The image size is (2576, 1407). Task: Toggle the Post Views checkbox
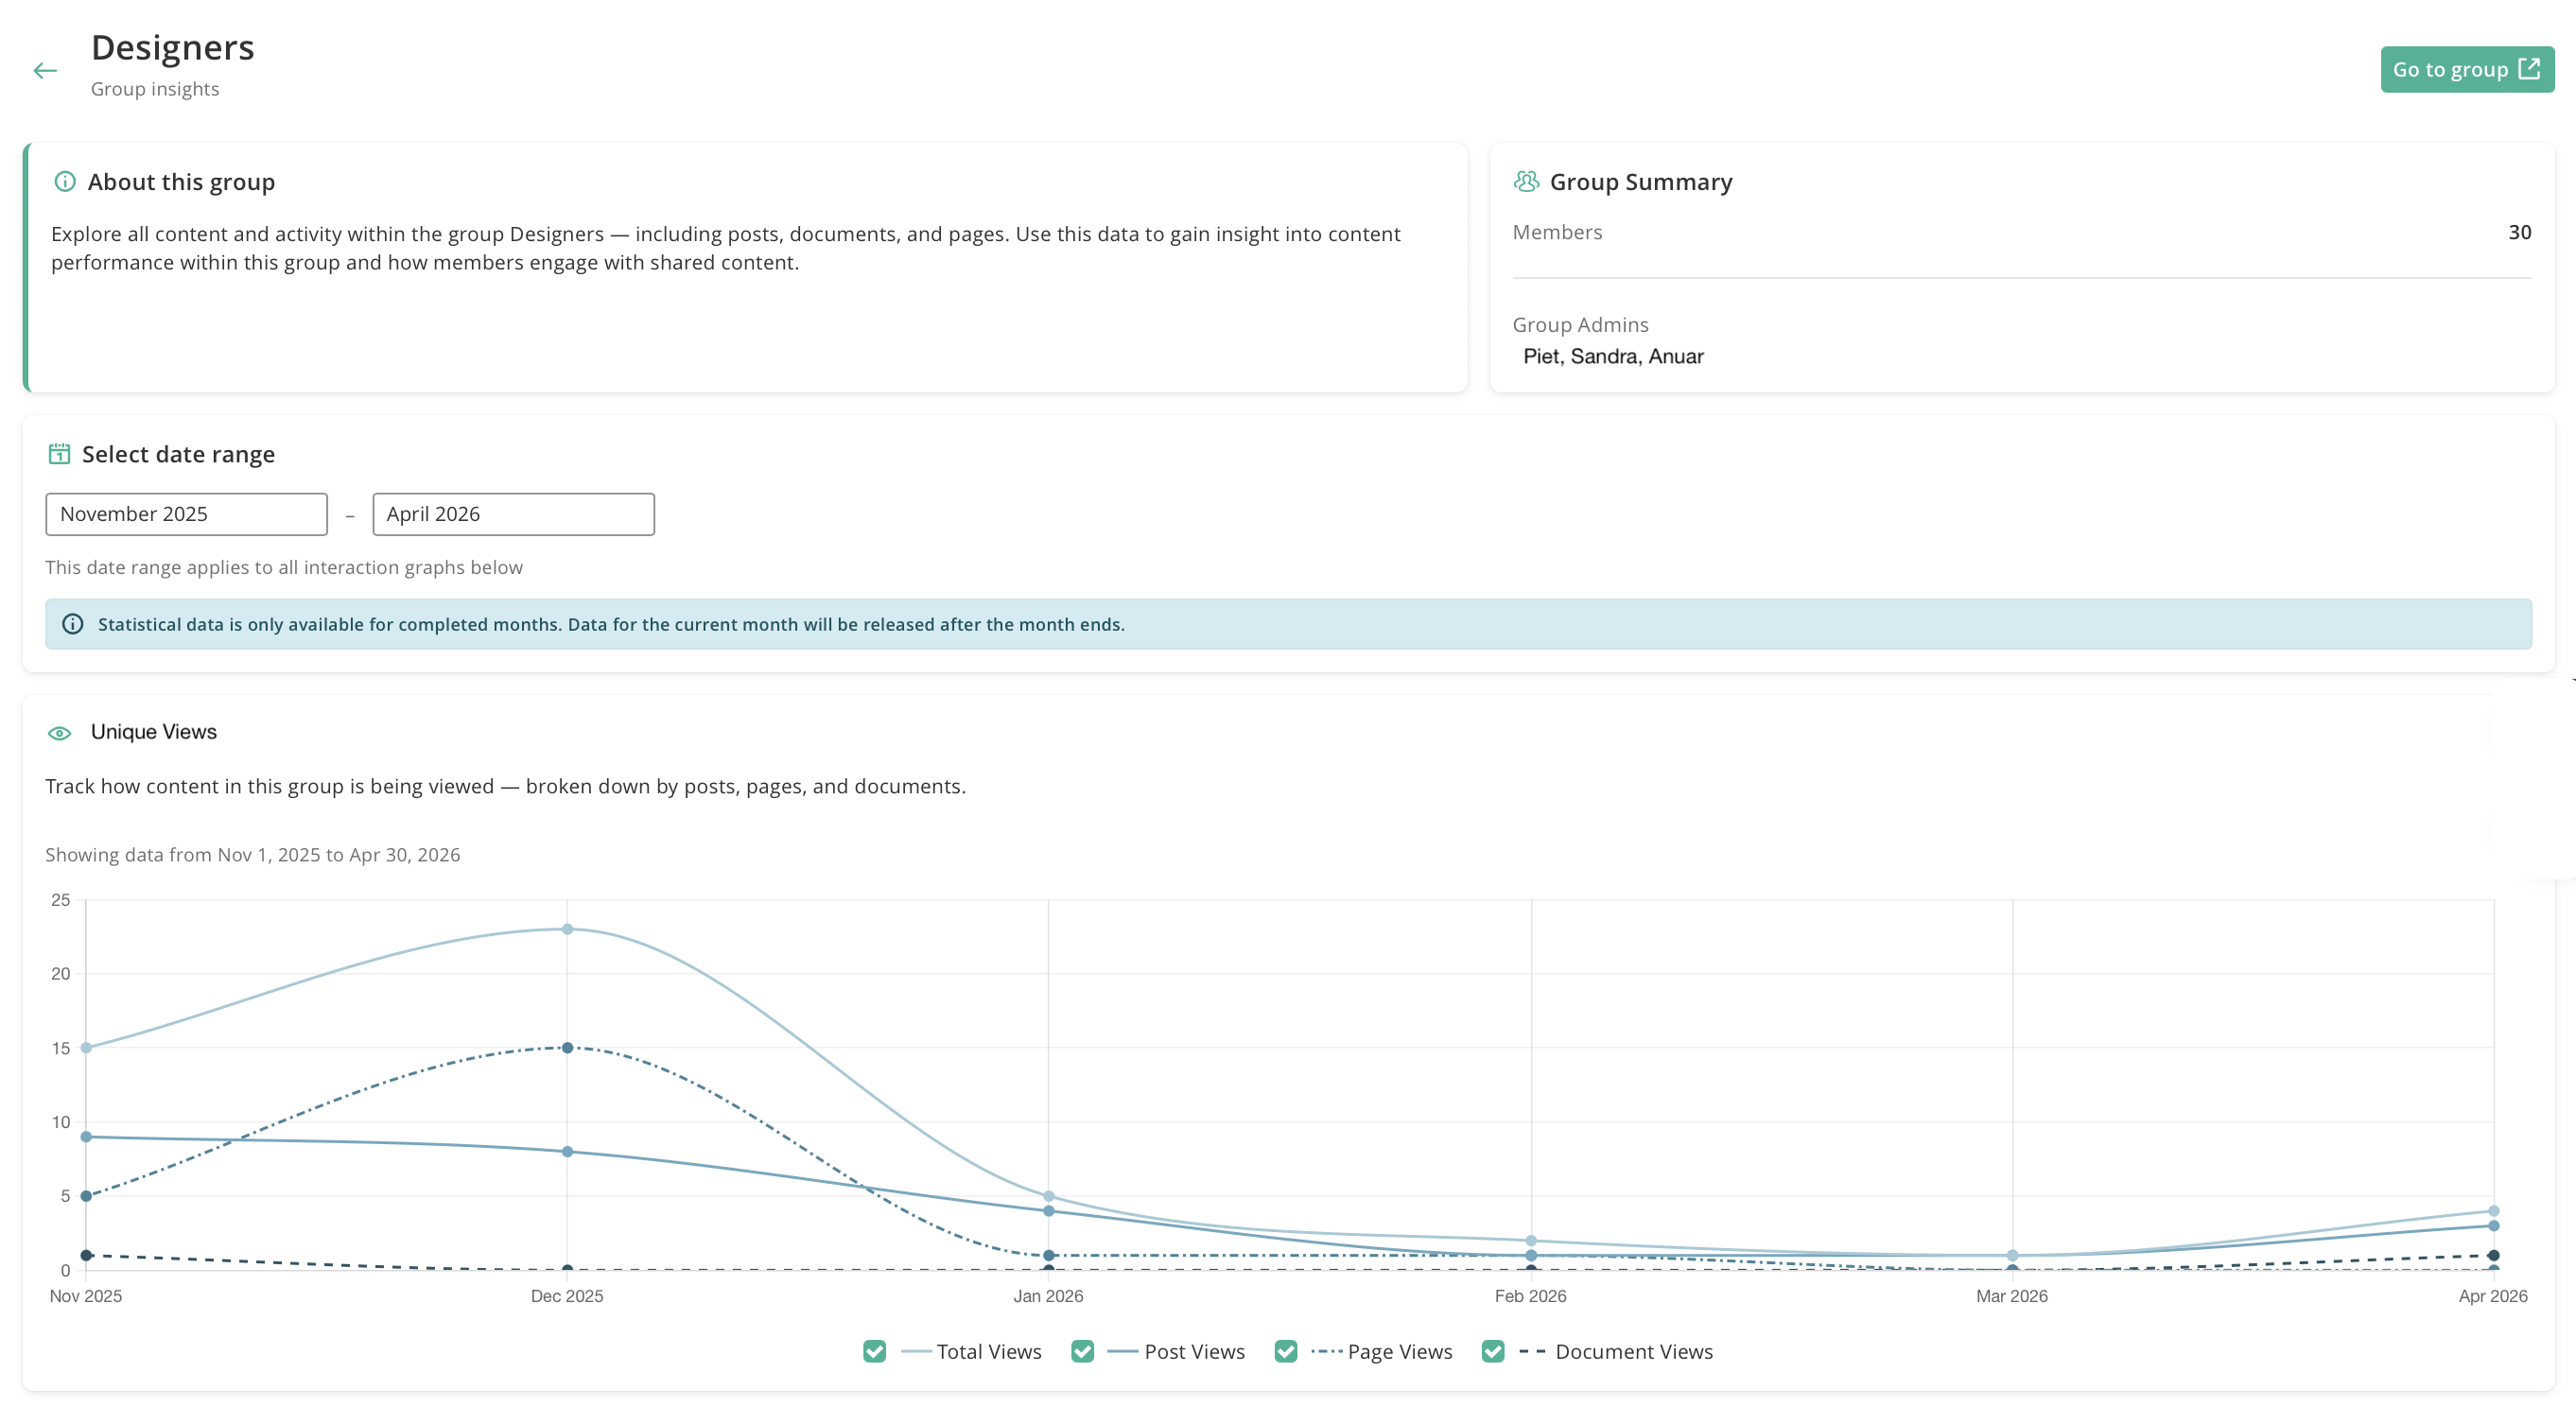1082,1352
